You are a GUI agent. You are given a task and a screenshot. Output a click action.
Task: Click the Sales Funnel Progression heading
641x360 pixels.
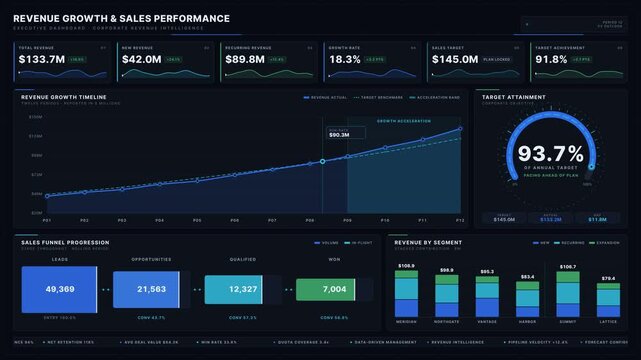tap(65, 243)
